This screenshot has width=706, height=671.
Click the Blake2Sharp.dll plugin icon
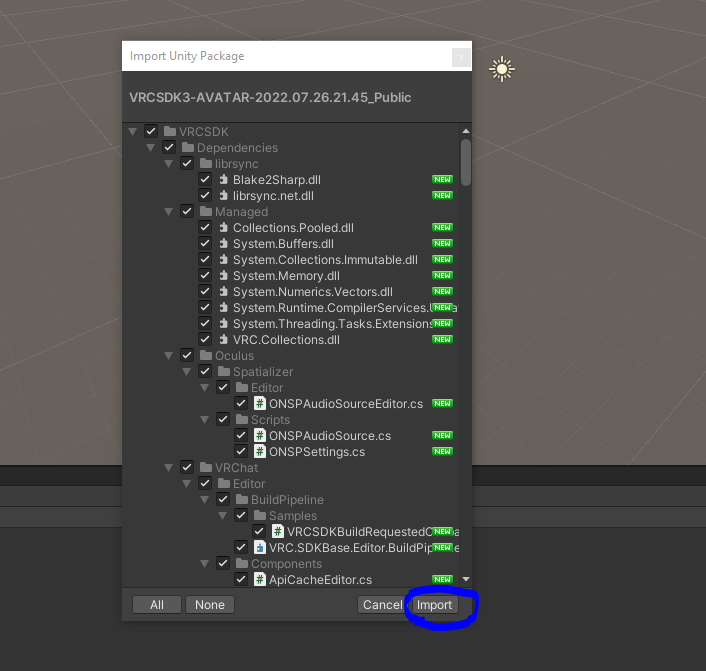[223, 180]
